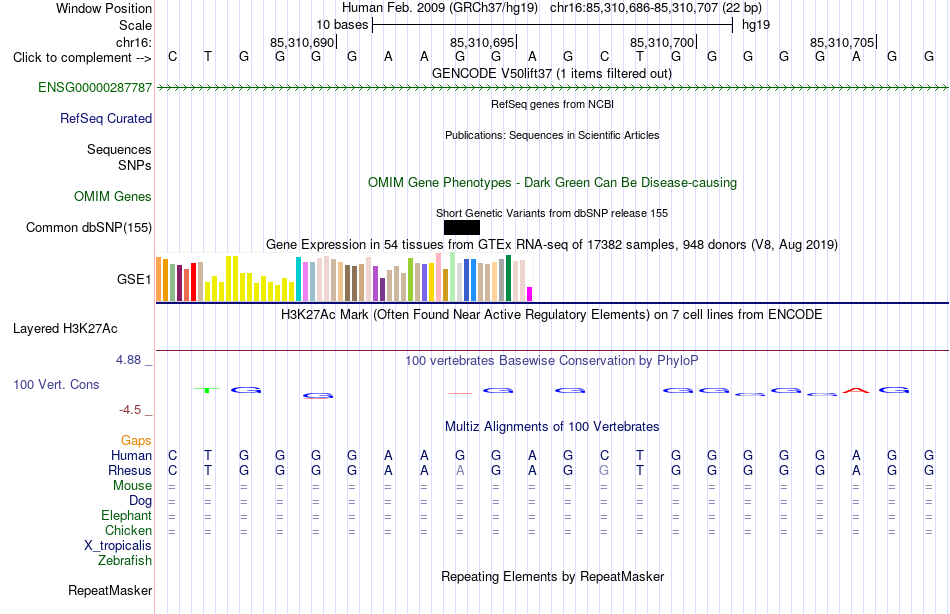
Task: Click the GTEx 'Gene Expression in 54 tissues' title
Action: (x=552, y=244)
